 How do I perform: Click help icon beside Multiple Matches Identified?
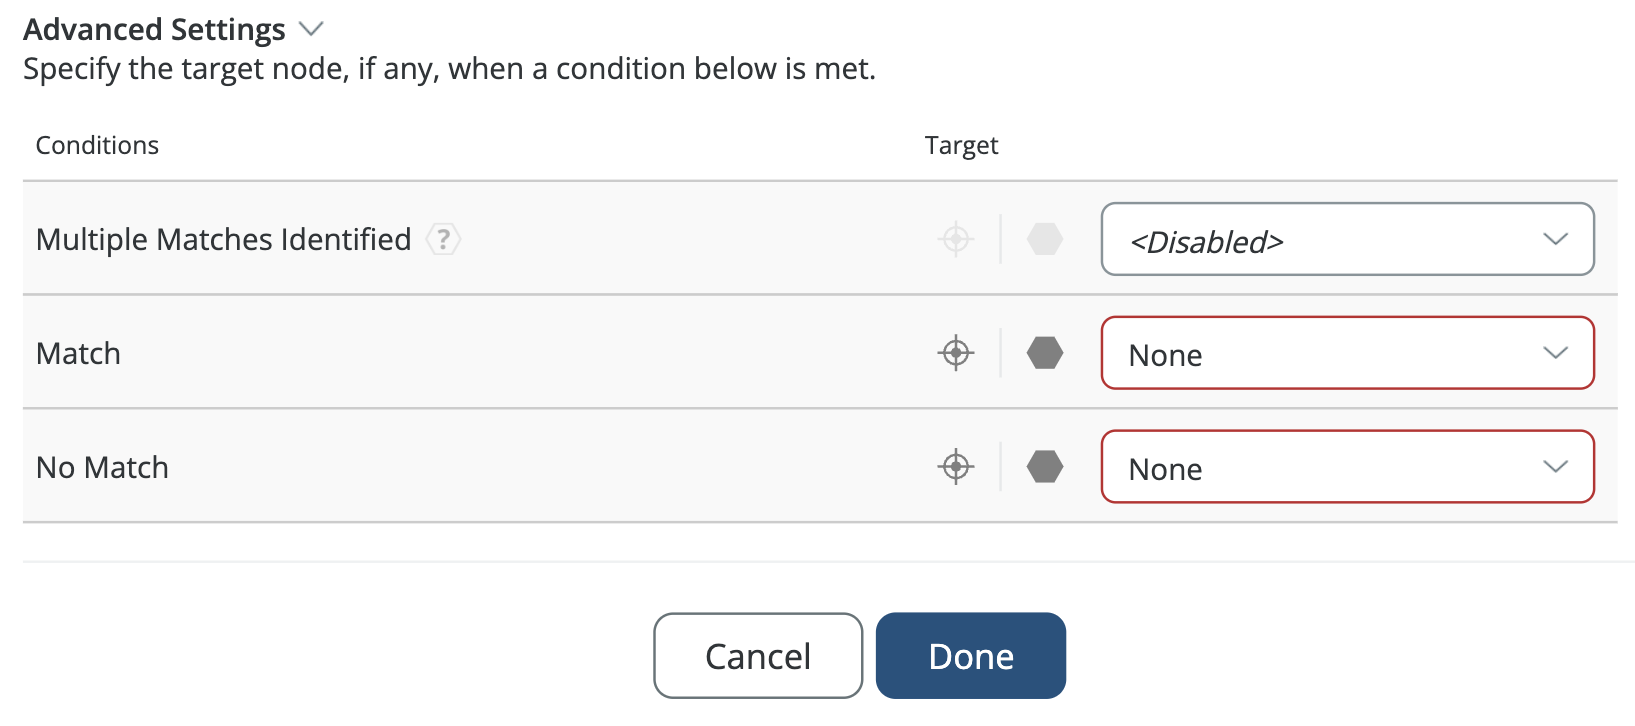(x=443, y=240)
